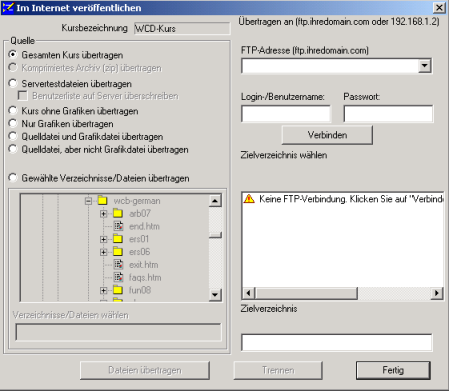
Task: Click the end.htm file icon
Action: tap(118, 226)
